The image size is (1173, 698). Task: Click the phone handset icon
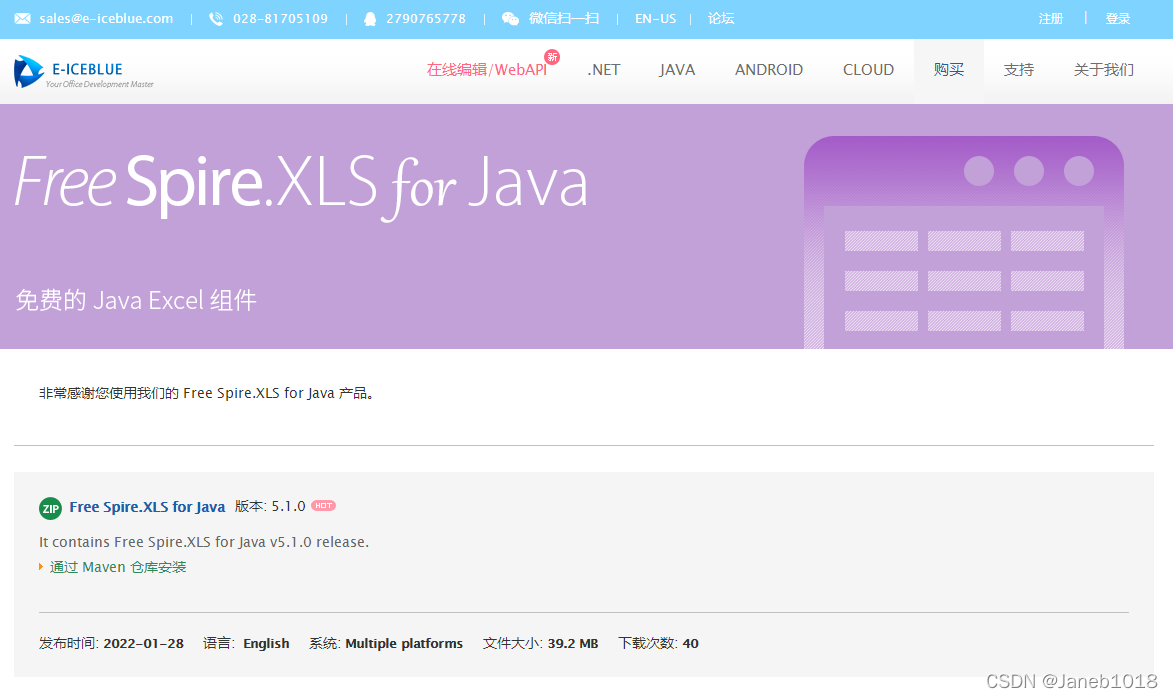pyautogui.click(x=215, y=19)
